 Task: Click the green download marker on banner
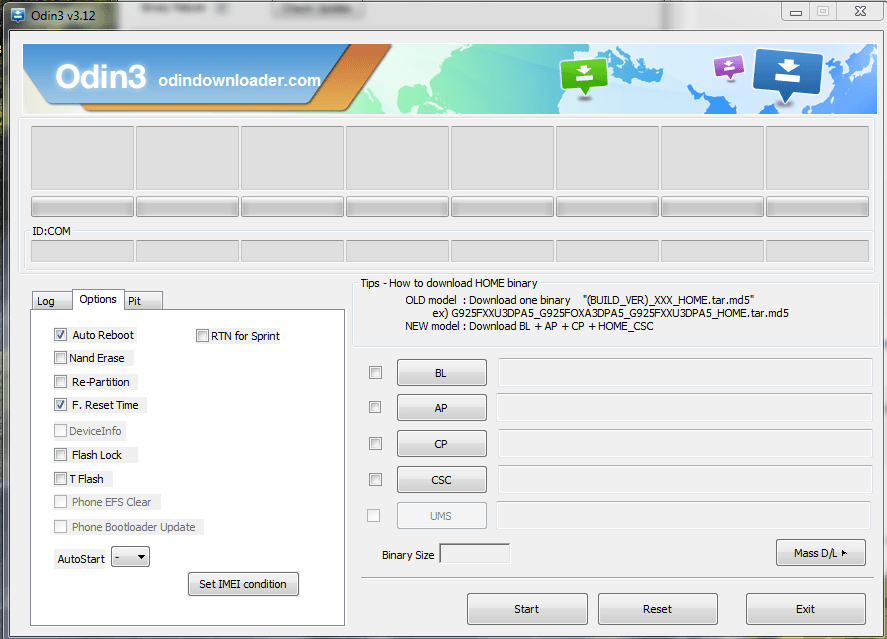[583, 76]
